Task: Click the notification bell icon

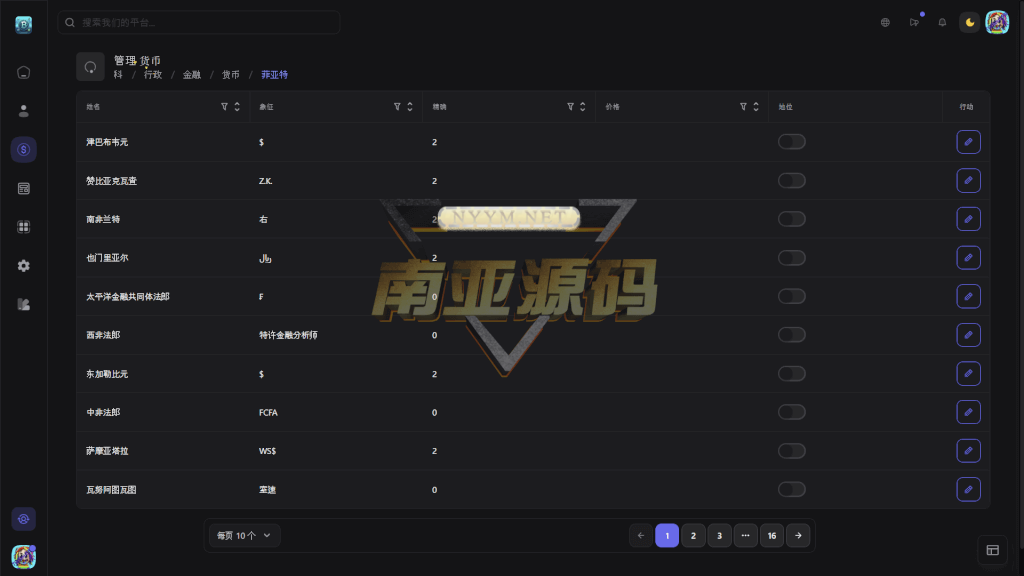Action: tap(942, 23)
